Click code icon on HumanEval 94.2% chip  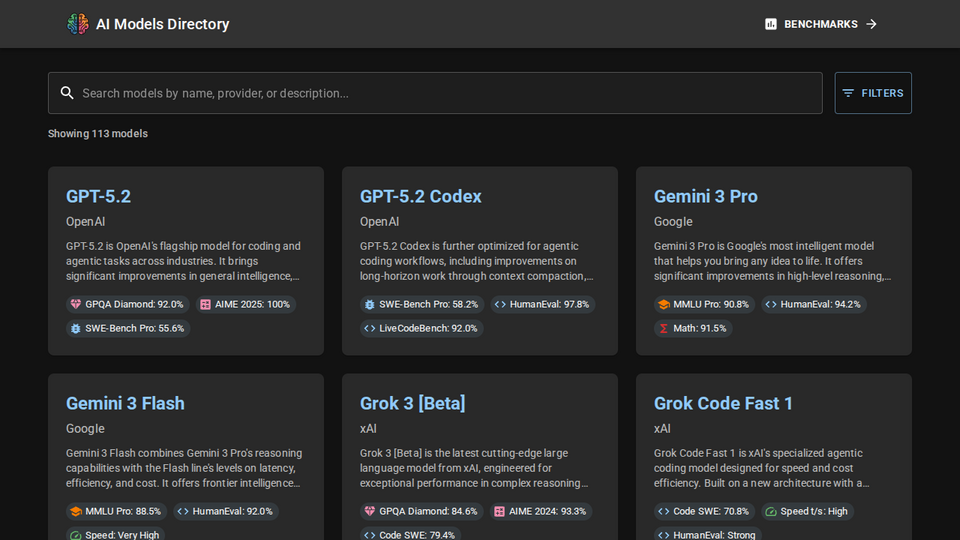click(771, 304)
